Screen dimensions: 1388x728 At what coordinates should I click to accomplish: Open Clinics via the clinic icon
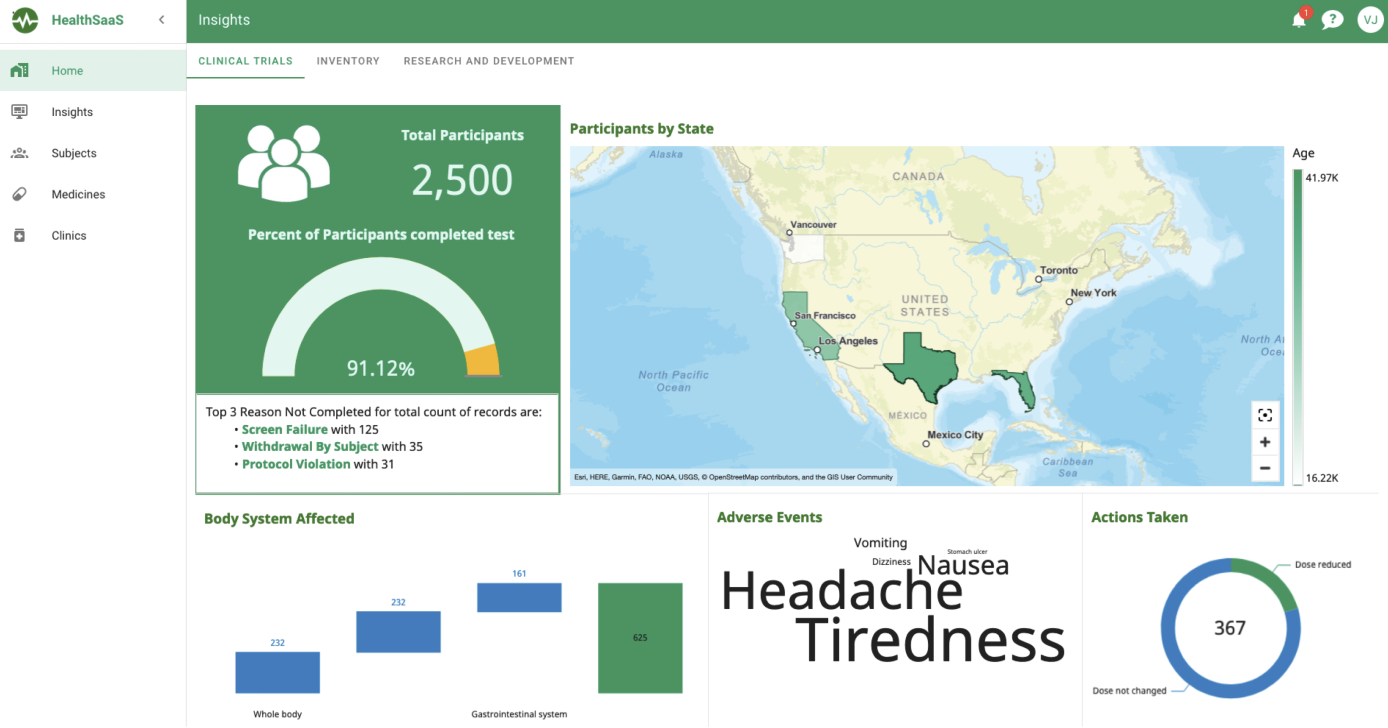point(19,235)
